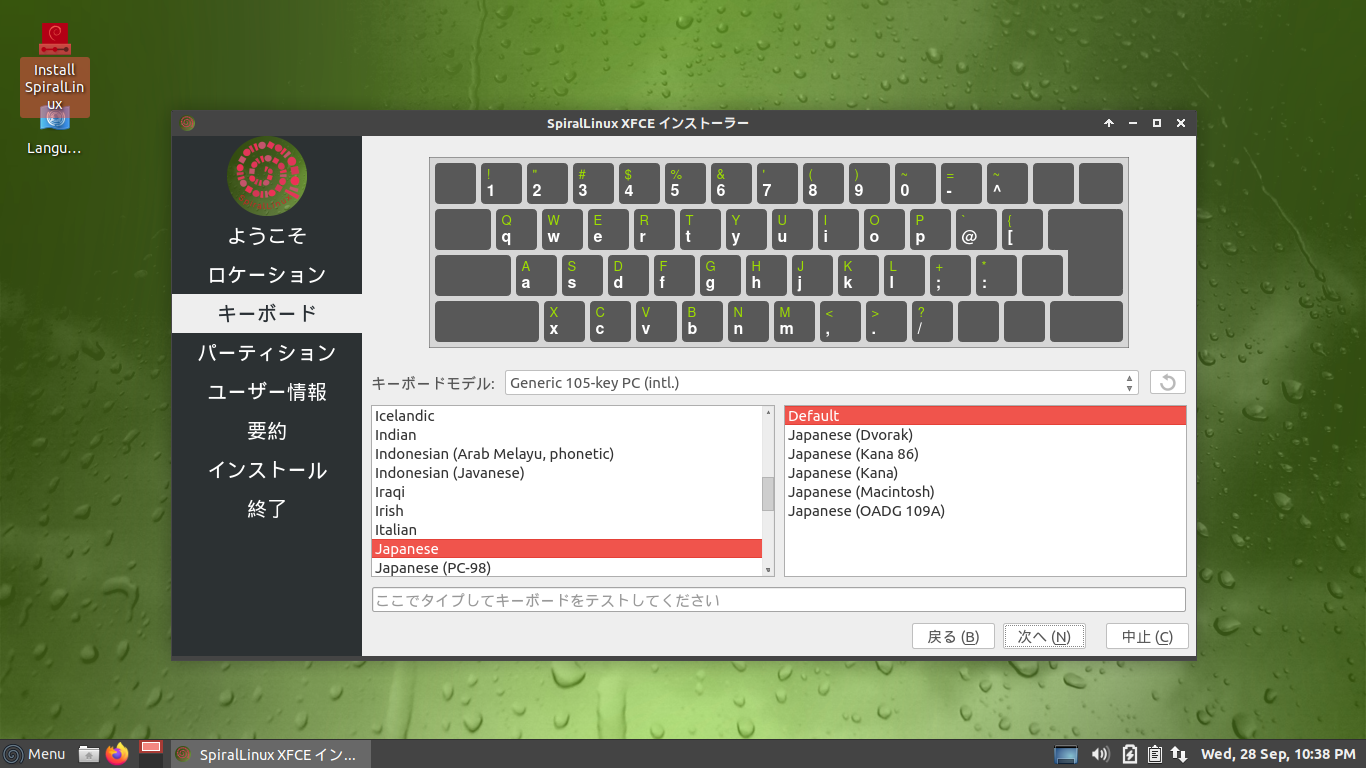Select the ユーザー情報 step in the sidebar
The width and height of the screenshot is (1366, 768).
(x=267, y=392)
